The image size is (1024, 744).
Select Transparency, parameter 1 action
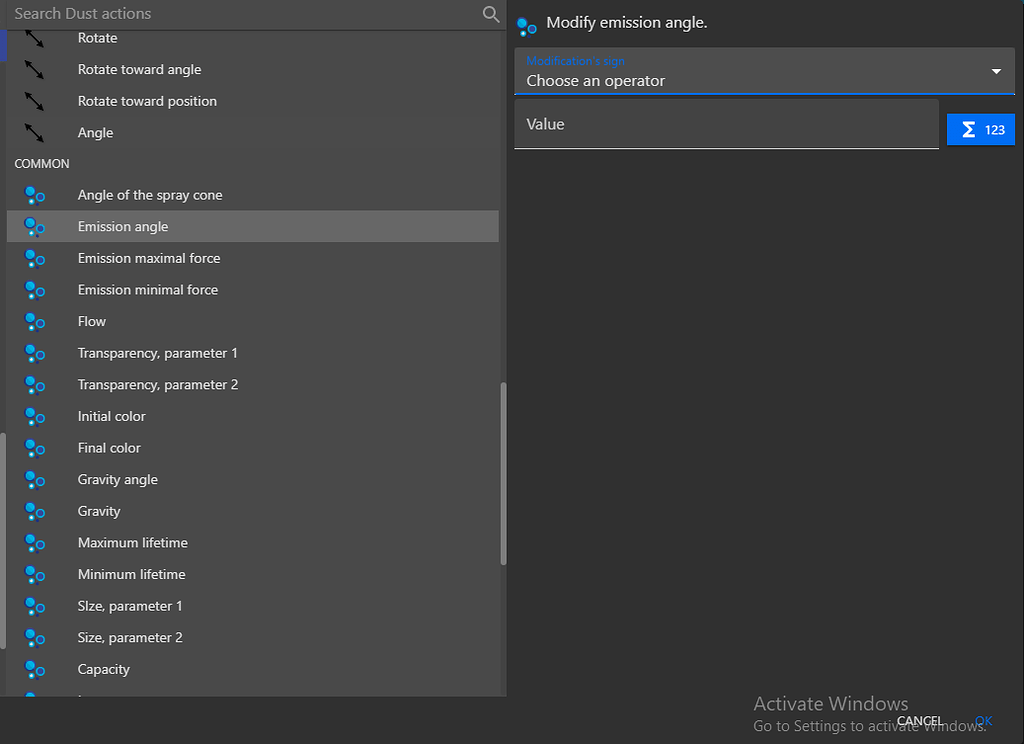pos(253,353)
